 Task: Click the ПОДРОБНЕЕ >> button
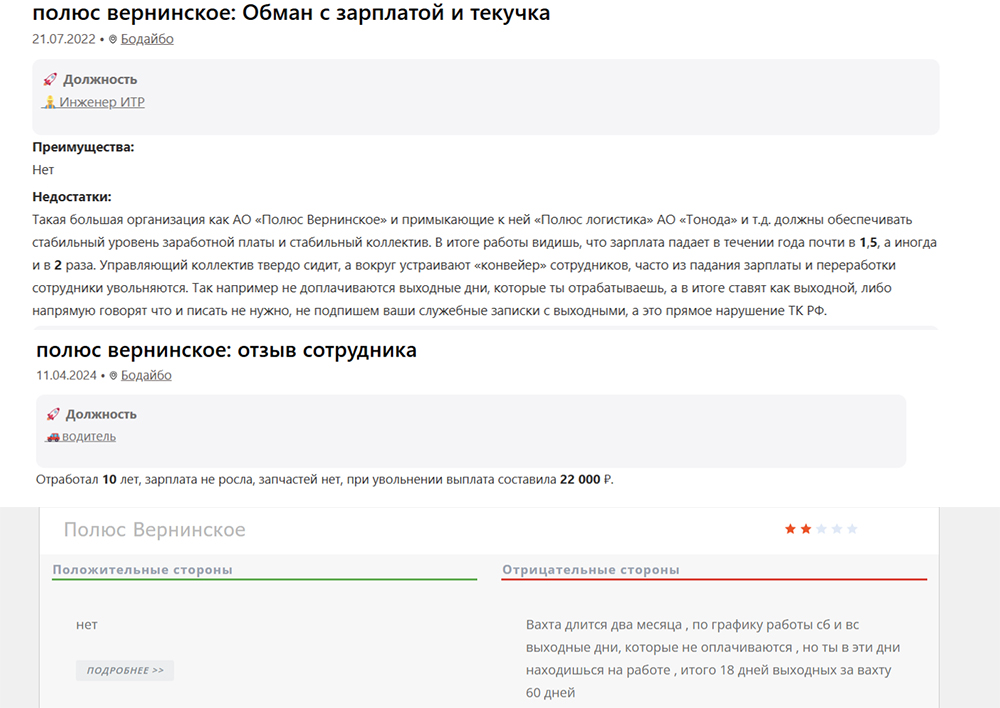[x=125, y=670]
